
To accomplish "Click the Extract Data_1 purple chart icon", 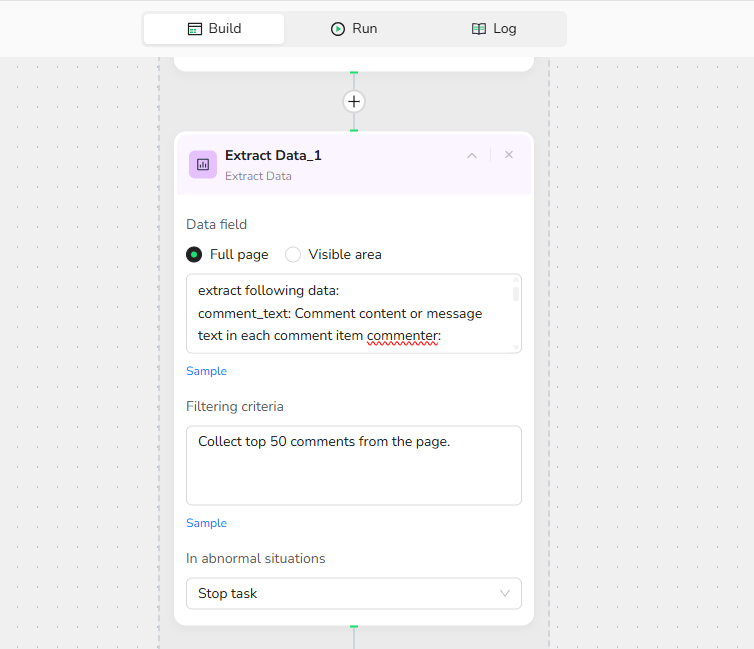I will (203, 164).
